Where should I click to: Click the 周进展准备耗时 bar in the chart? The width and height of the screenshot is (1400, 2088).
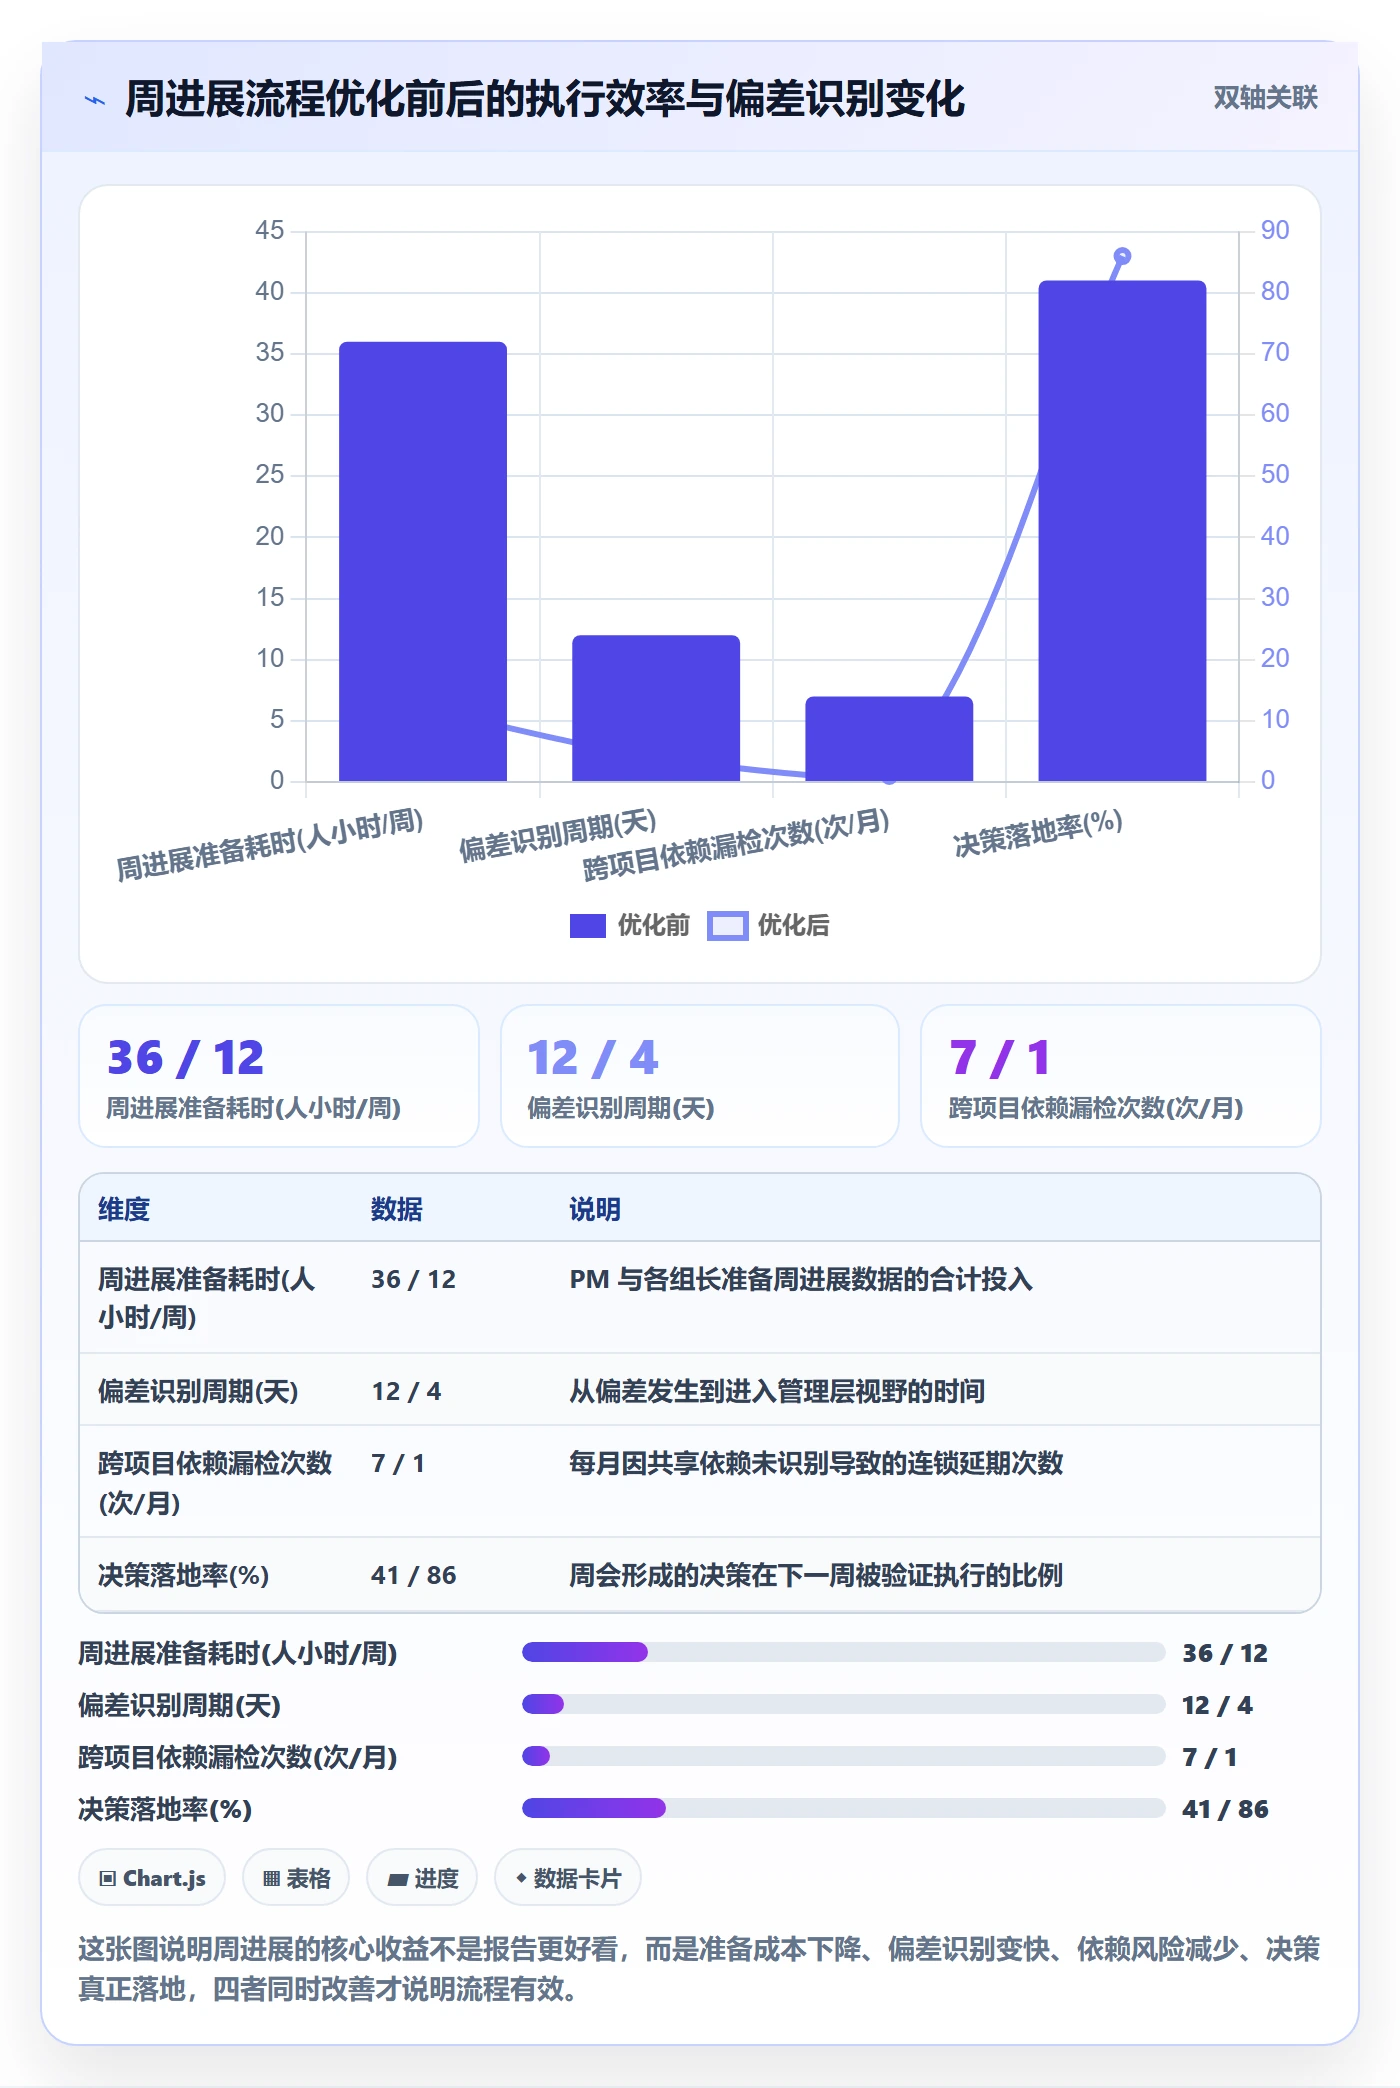[x=423, y=561]
